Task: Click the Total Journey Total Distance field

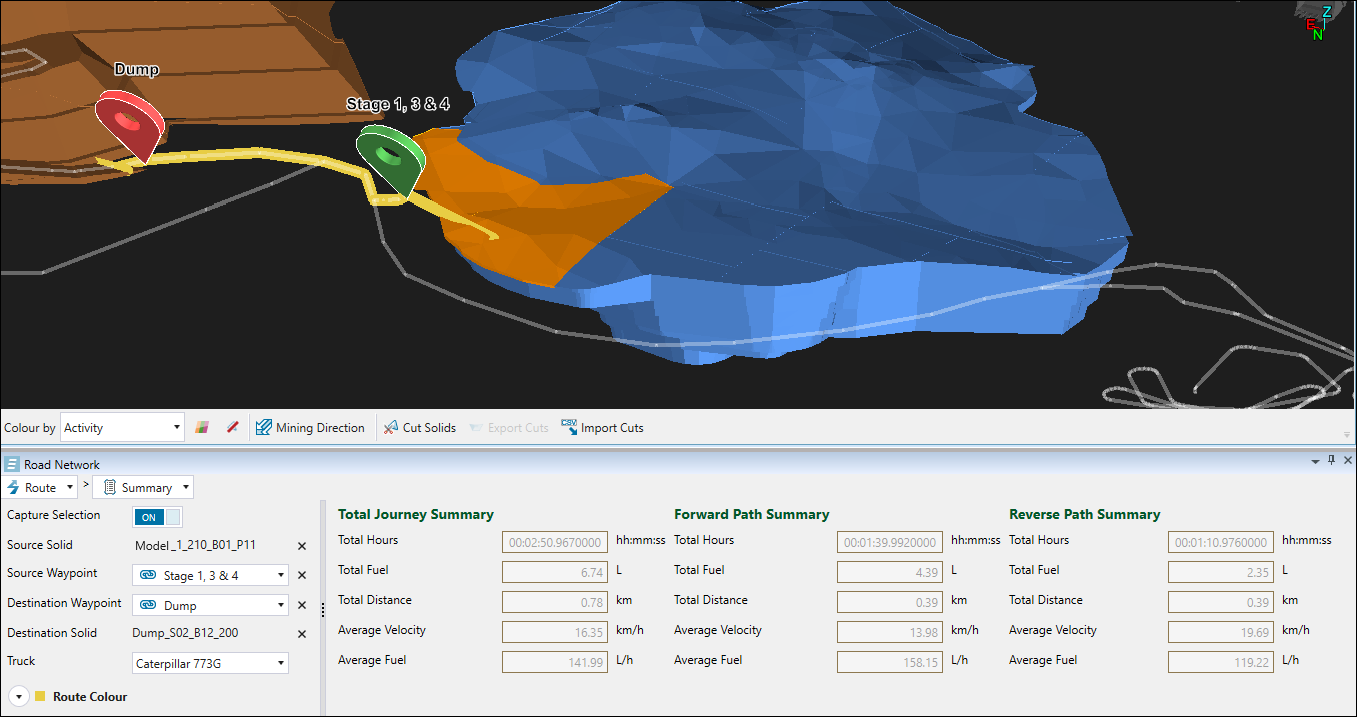Action: click(x=554, y=602)
